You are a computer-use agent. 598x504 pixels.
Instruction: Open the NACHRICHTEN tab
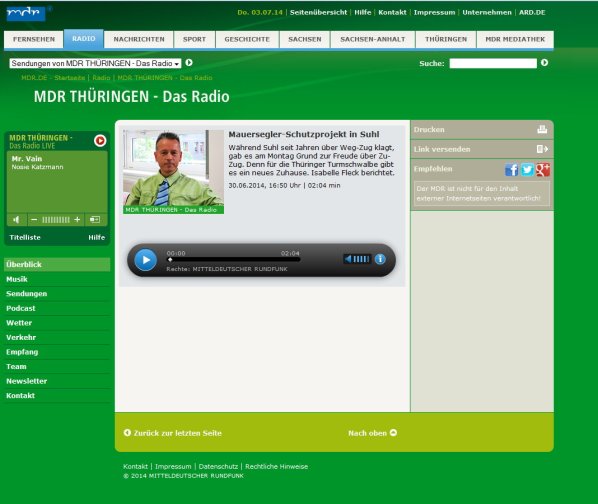(x=139, y=39)
